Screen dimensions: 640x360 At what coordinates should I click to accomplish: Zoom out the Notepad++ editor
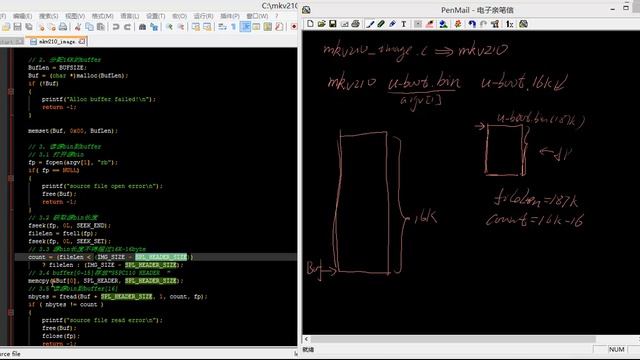(181, 27)
